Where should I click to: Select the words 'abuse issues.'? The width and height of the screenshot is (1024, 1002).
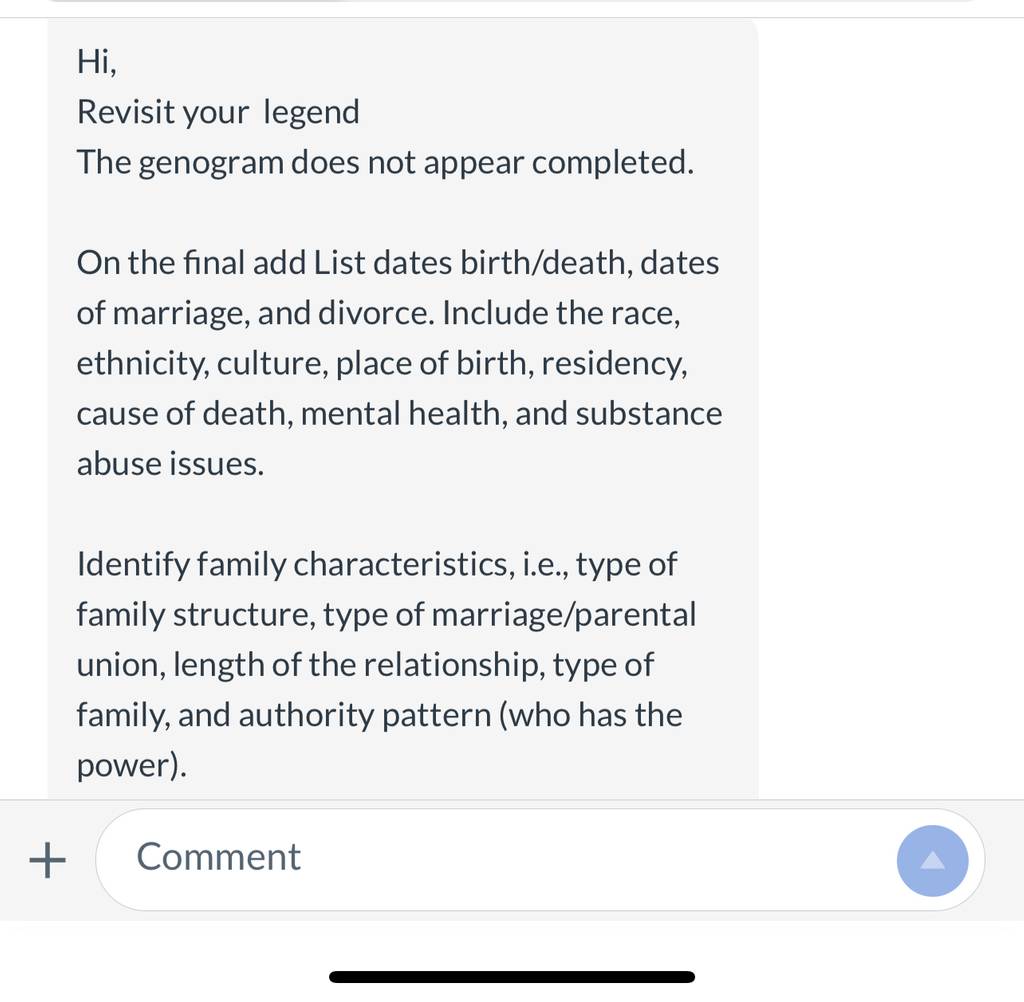[x=170, y=464]
